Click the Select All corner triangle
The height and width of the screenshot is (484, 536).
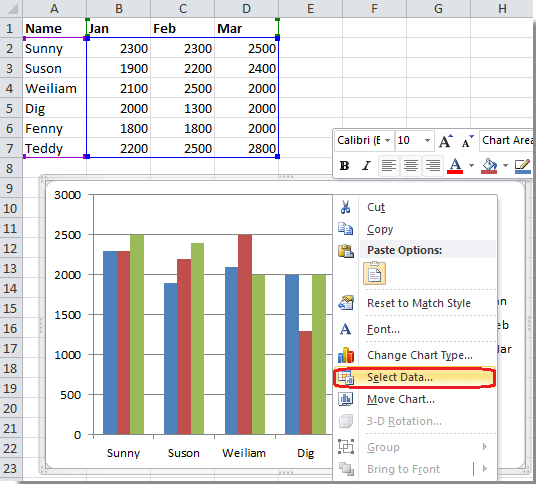pyautogui.click(x=11, y=8)
